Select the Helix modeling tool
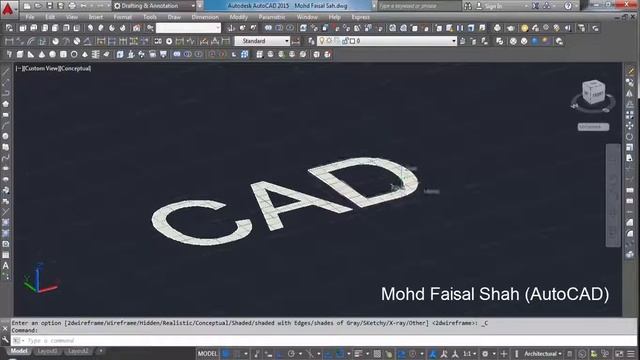The width and height of the screenshot is (640, 360). pyautogui.click(x=96, y=54)
